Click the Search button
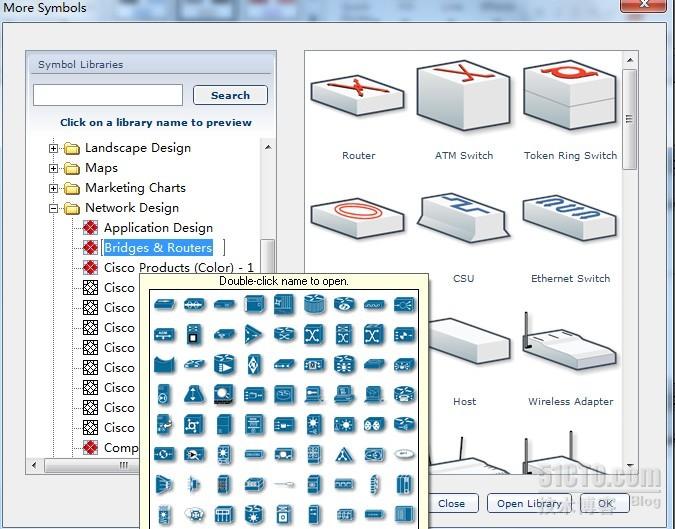This screenshot has height=529, width=675. click(x=230, y=95)
